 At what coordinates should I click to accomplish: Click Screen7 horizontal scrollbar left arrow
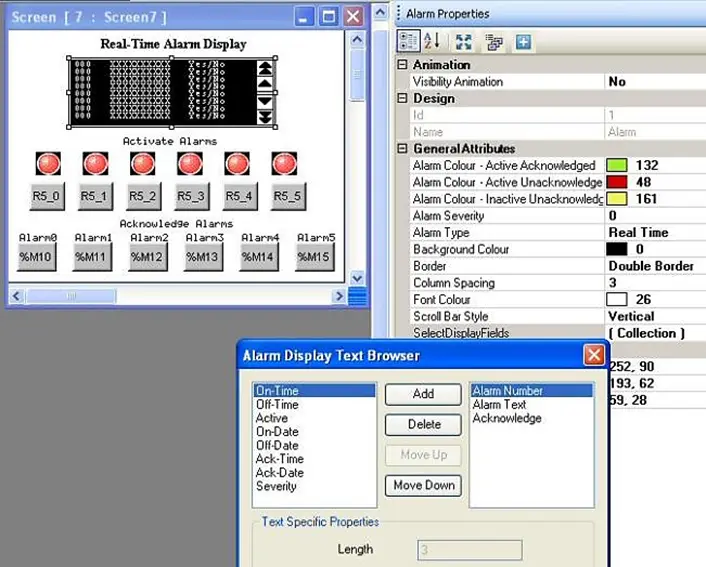tap(17, 296)
